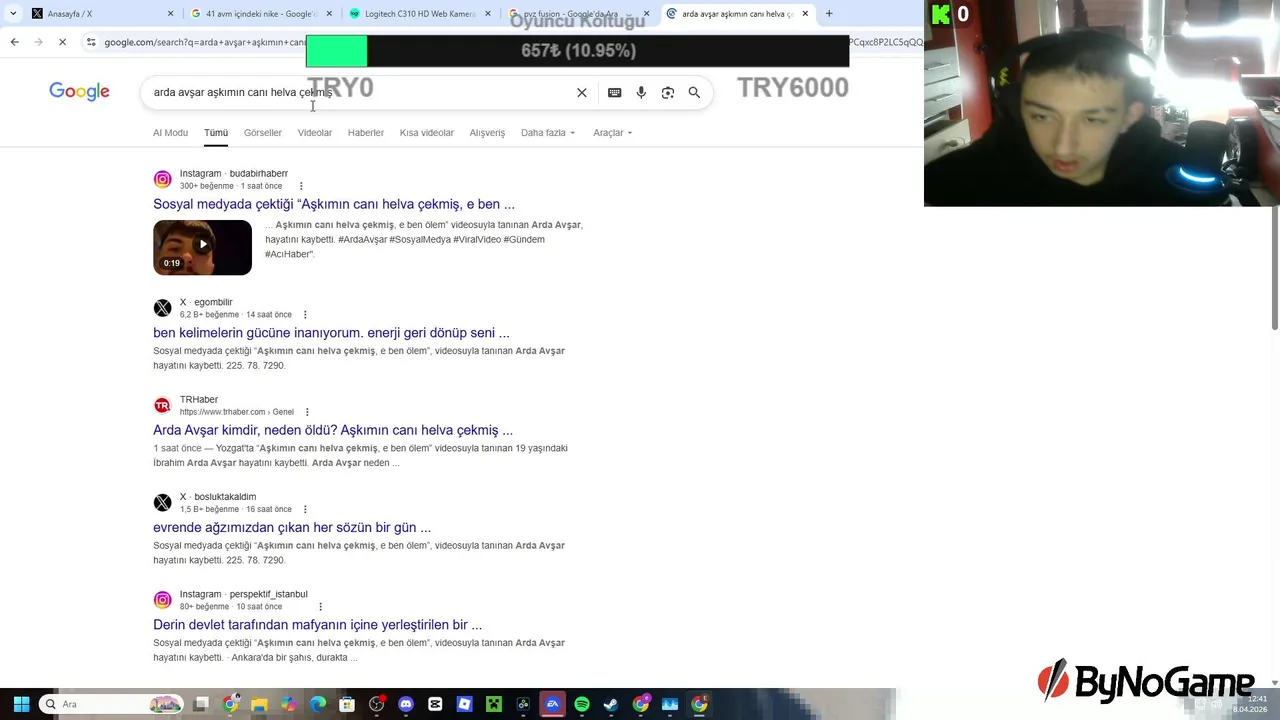Open more options for TRHaber result
1280x720 pixels.
307,412
